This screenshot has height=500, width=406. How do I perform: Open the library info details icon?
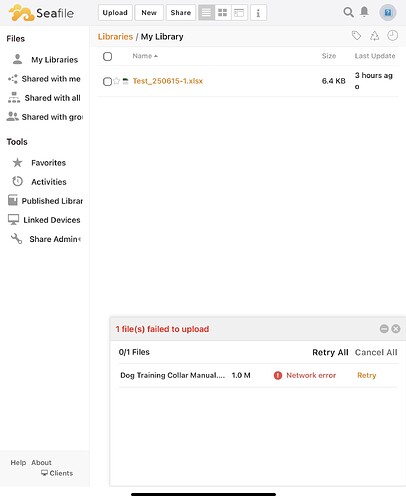(258, 13)
